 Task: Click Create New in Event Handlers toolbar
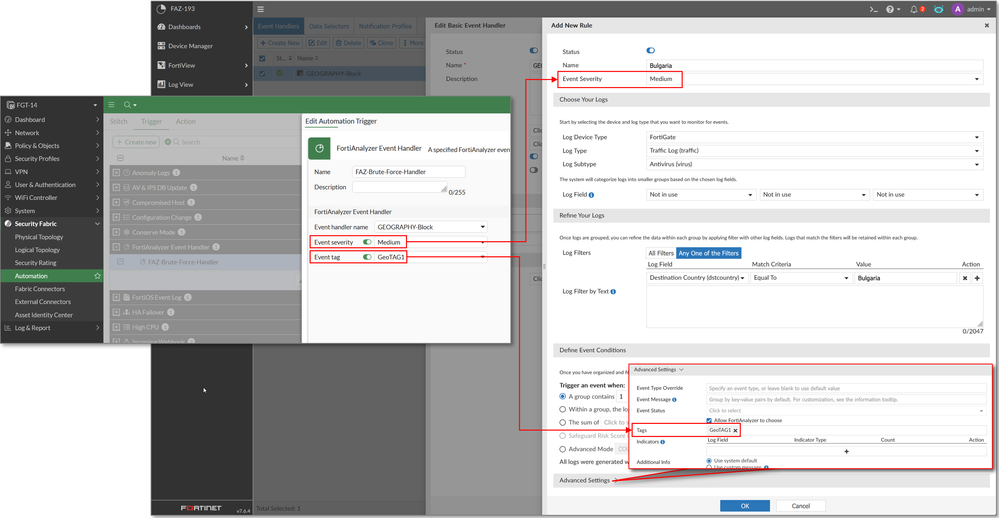280,43
